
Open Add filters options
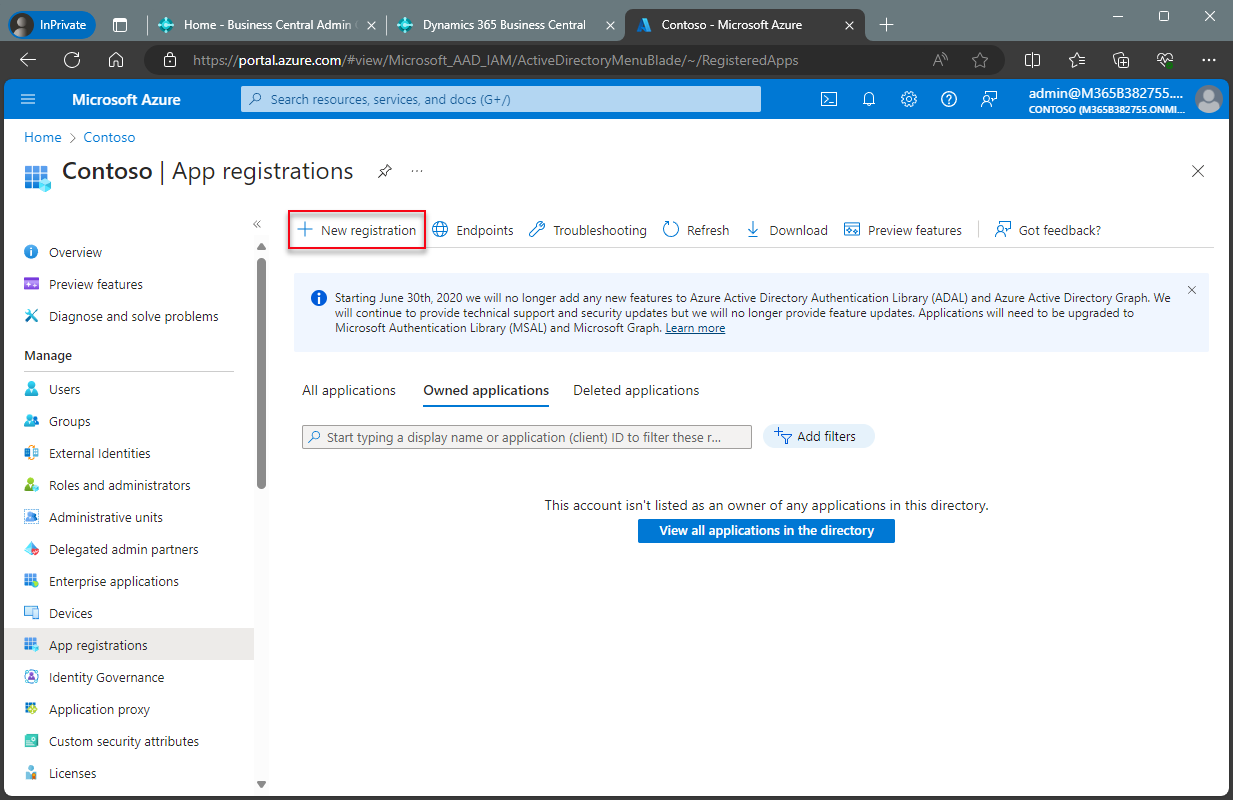point(818,436)
